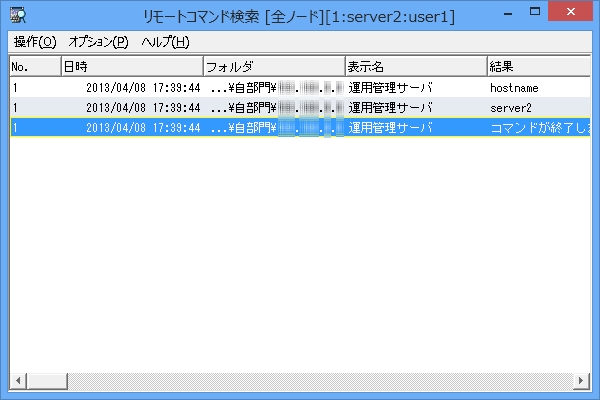
Task: Select the row with result server2
Action: 300,108
